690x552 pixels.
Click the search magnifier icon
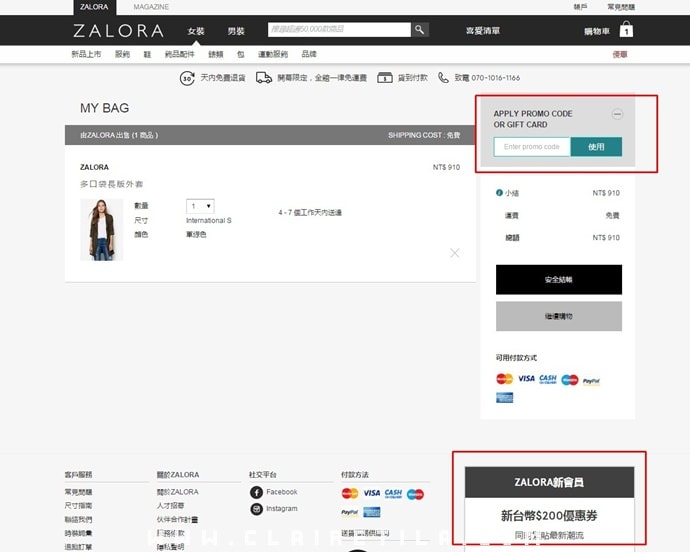[x=420, y=30]
